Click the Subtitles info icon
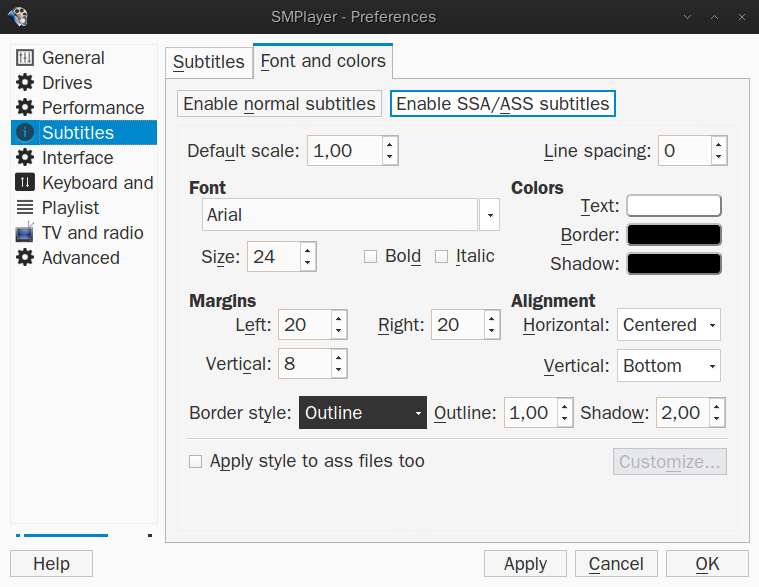759x587 pixels. coord(25,132)
